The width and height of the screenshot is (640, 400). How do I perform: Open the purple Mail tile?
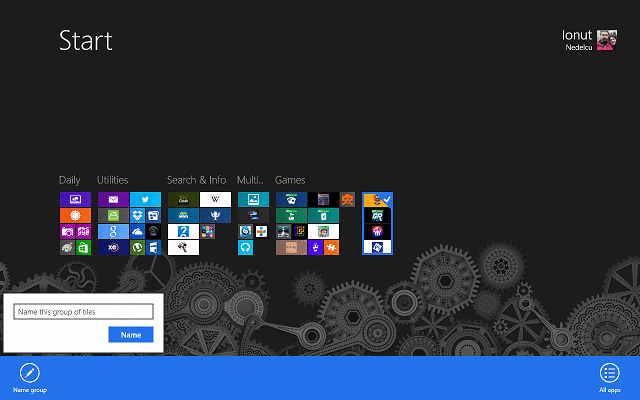tap(113, 199)
